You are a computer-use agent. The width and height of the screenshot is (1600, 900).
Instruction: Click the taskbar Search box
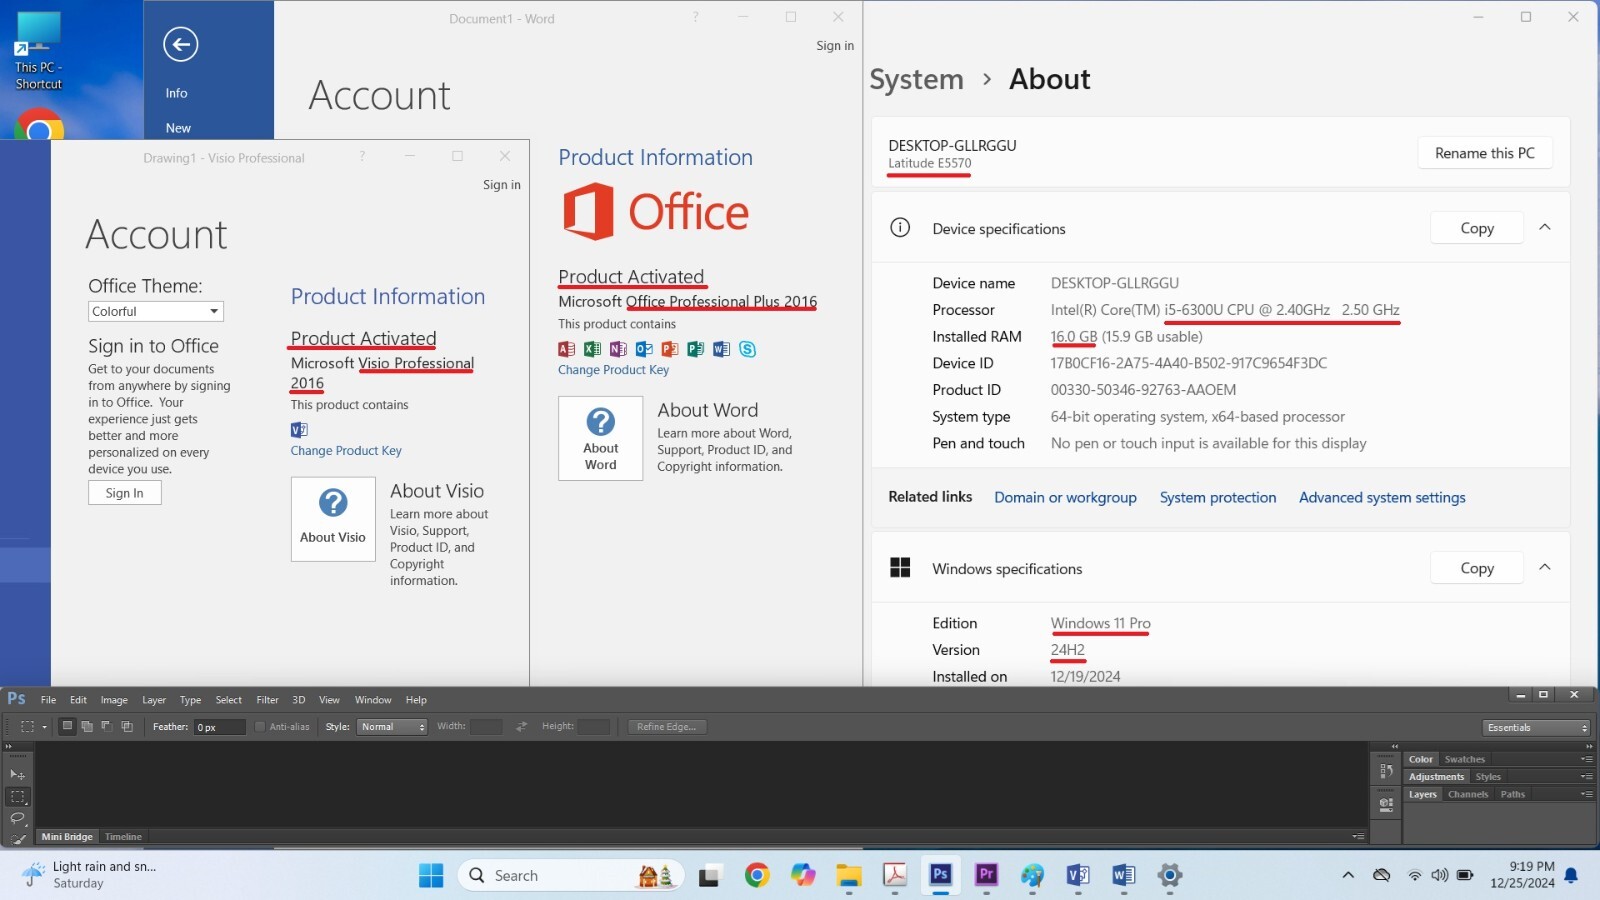[571, 876]
